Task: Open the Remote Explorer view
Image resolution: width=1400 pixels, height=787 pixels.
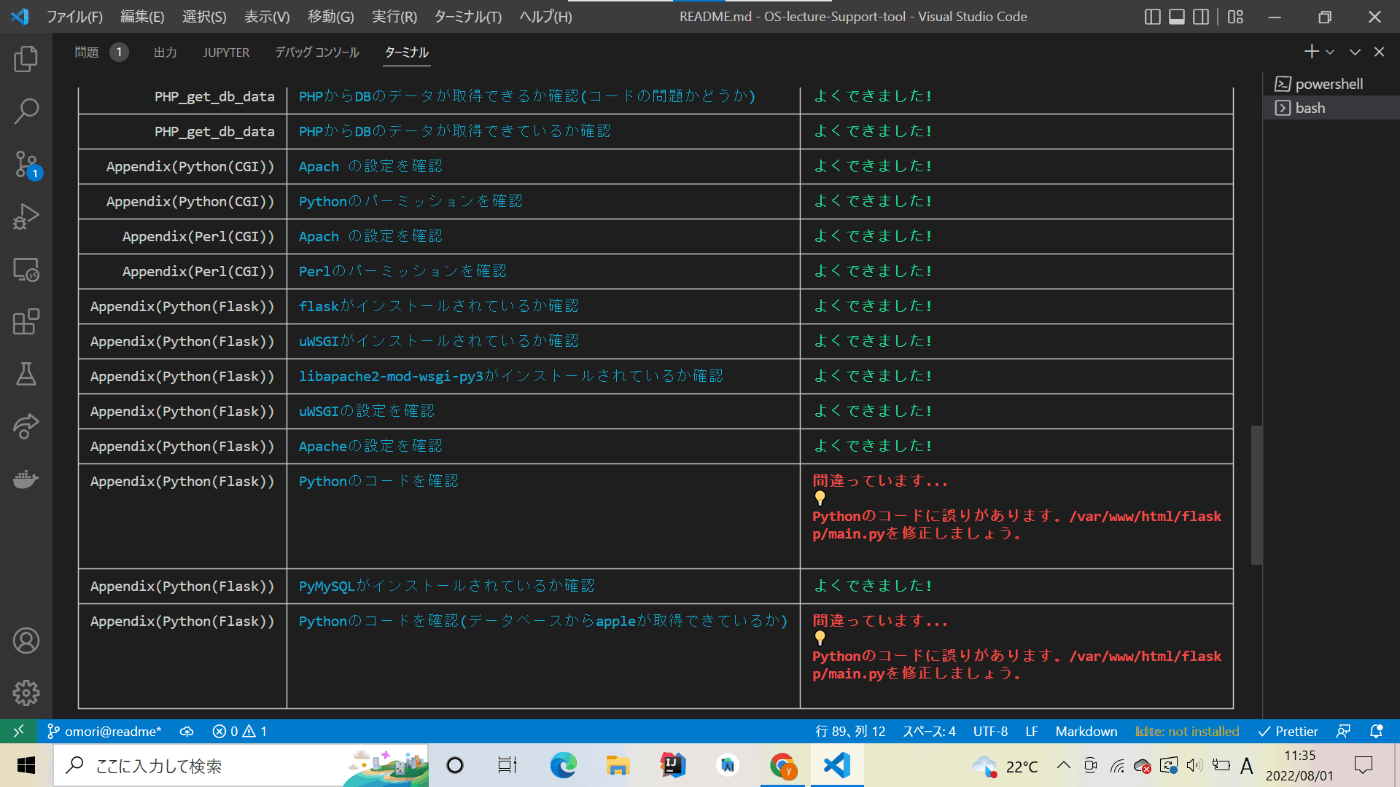Action: [x=25, y=269]
